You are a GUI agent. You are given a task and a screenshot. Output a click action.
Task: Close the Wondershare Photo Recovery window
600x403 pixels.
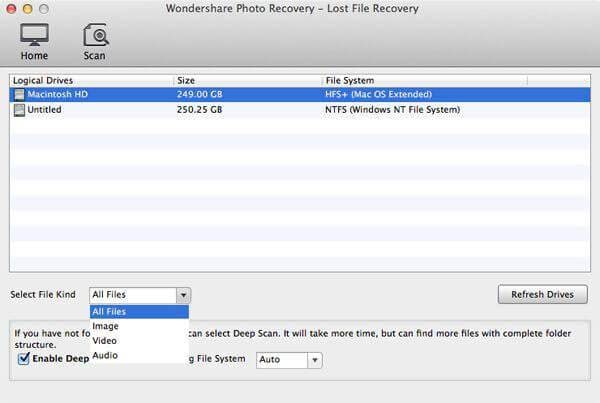(10, 8)
